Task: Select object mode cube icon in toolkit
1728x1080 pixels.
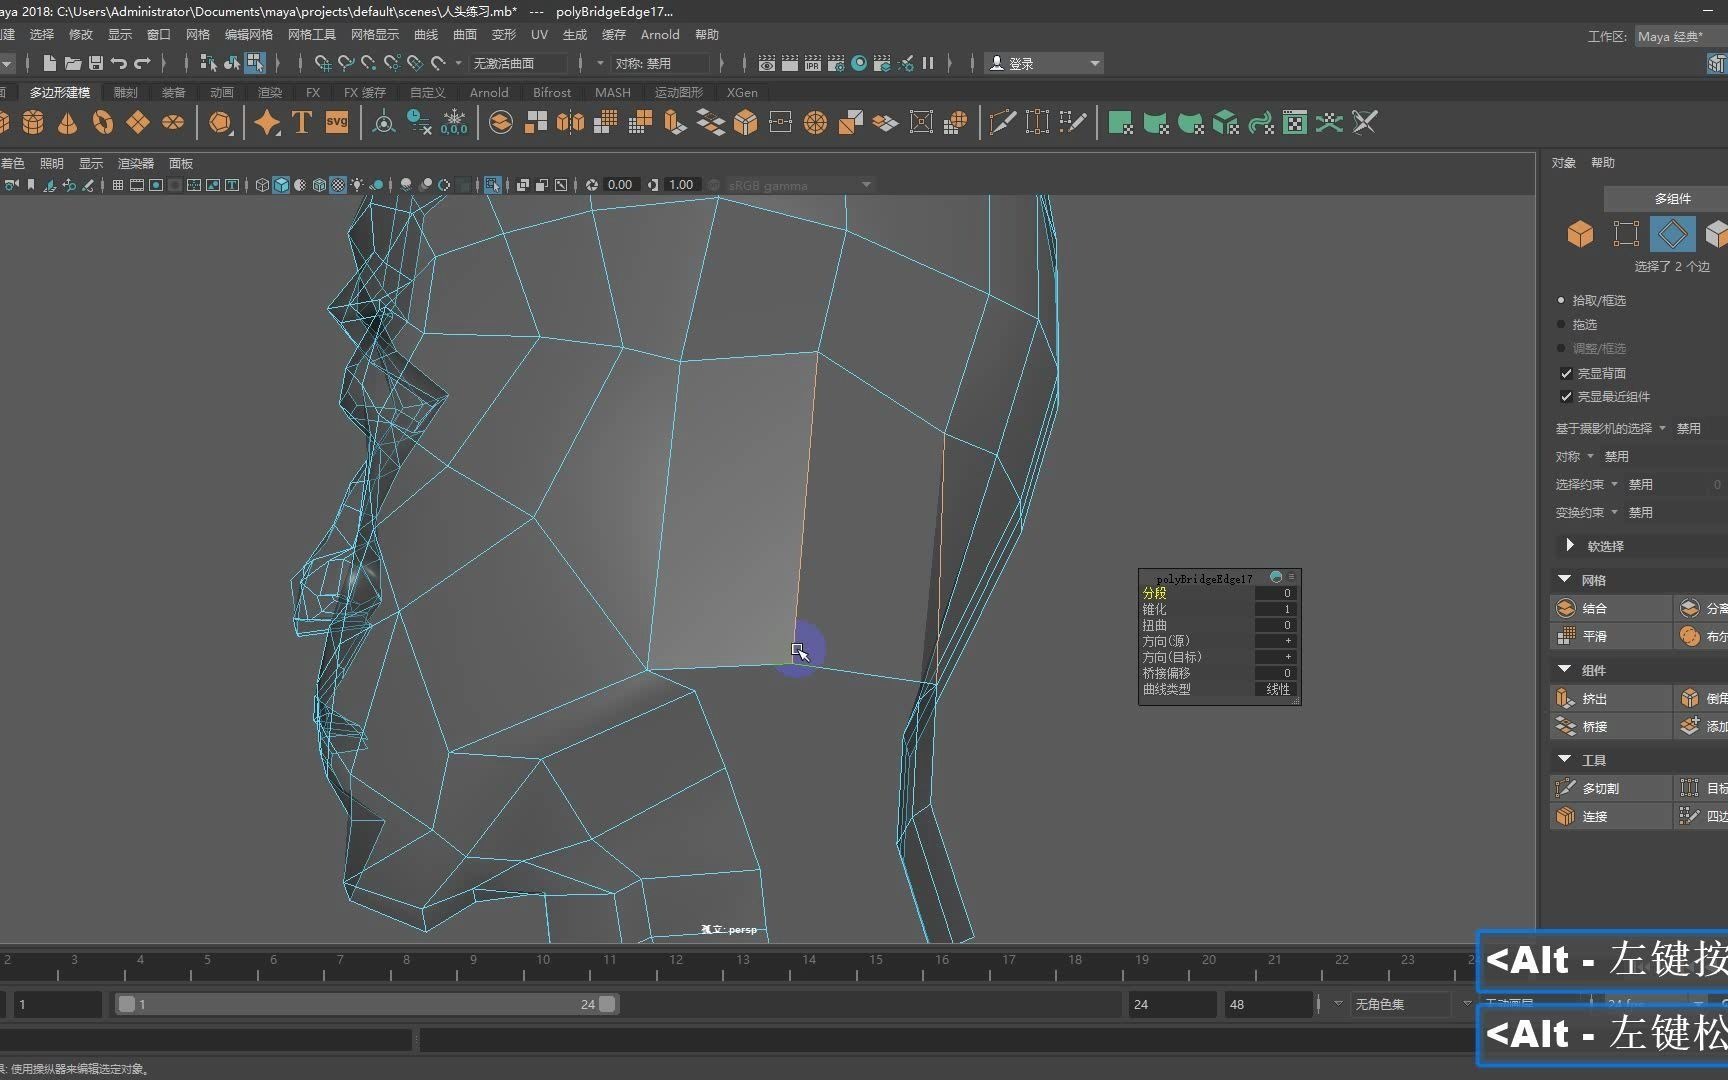Action: [x=1580, y=234]
